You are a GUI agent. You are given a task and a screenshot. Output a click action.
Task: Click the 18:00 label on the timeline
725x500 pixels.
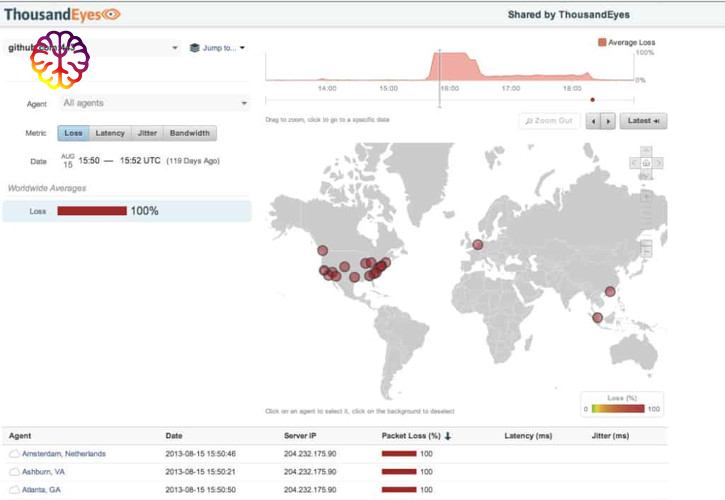tap(572, 88)
